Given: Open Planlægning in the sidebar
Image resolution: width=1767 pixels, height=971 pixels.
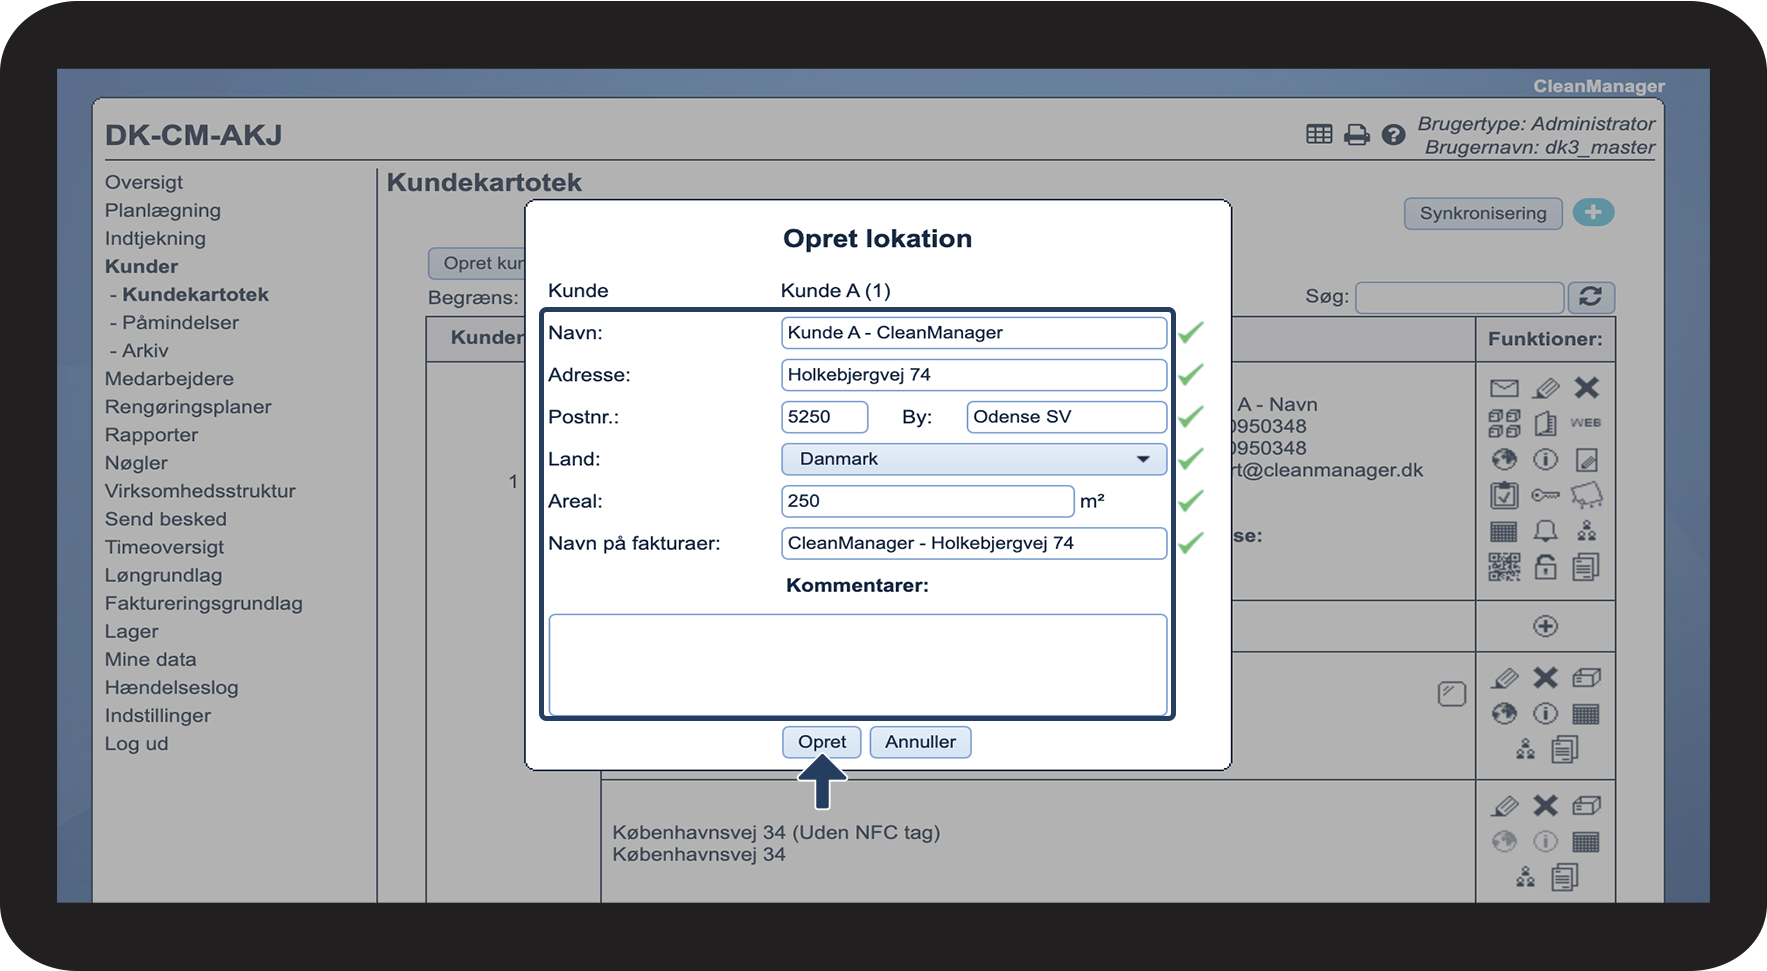Looking at the screenshot, I should coord(163,210).
